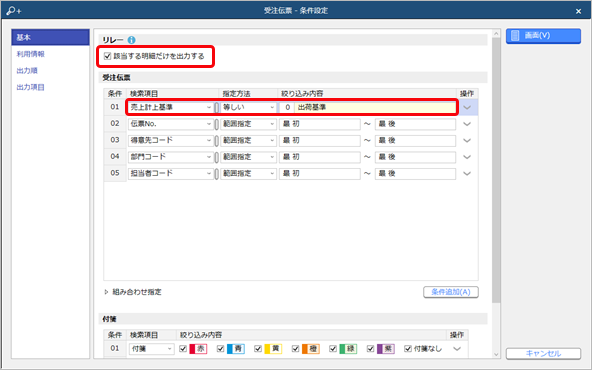Click 最後 end field for 担当者コード
This screenshot has width=592, height=370.
(415, 173)
